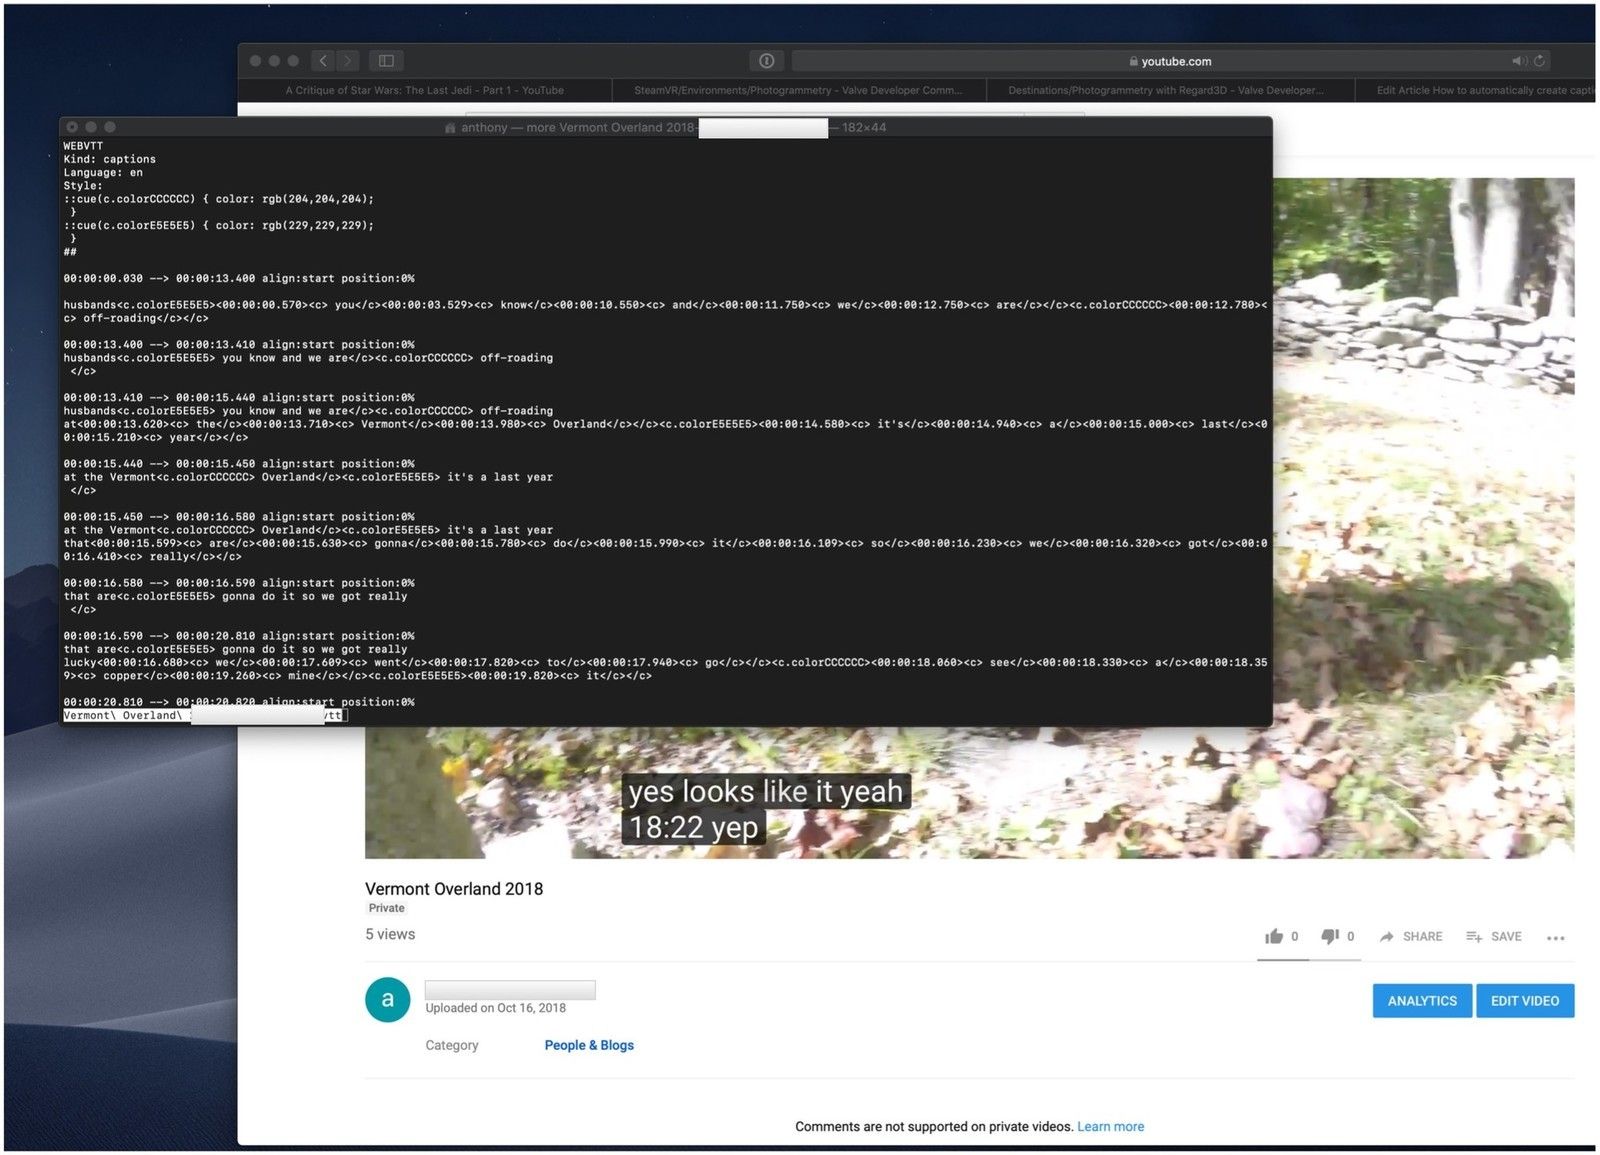Open the People & Blogs category link
This screenshot has width=1600, height=1155.
(x=589, y=1045)
